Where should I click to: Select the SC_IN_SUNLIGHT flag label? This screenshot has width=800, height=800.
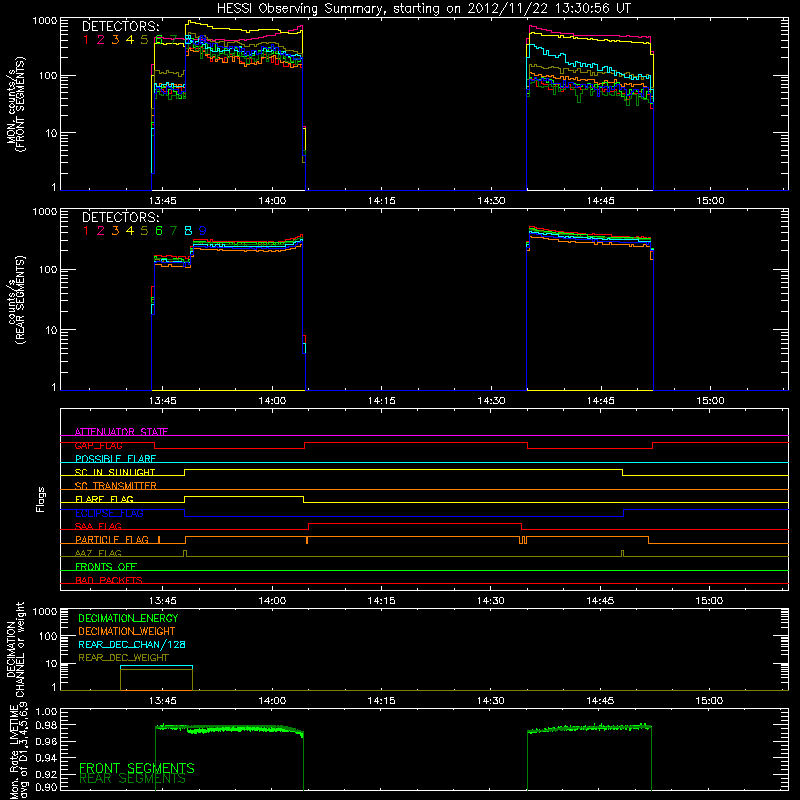(x=115, y=472)
